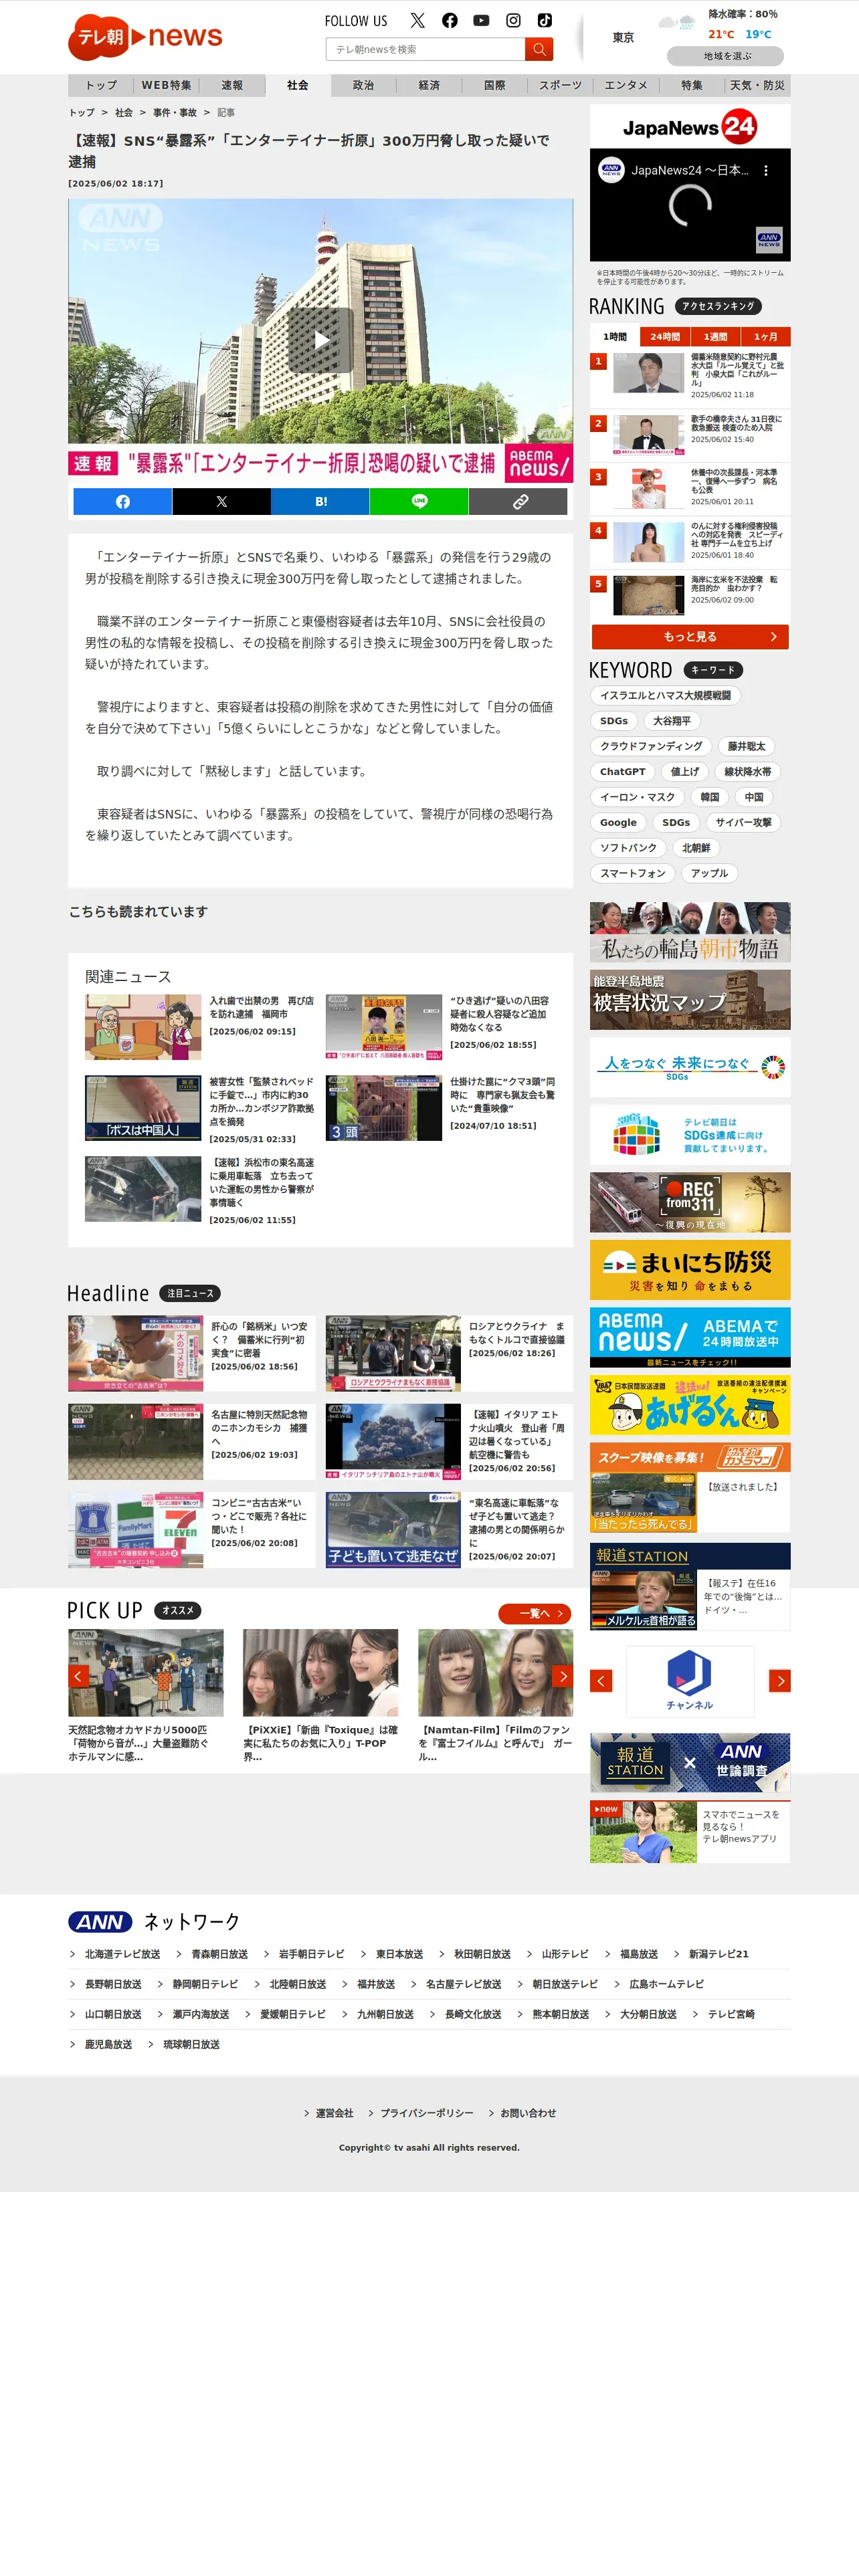859x2576 pixels.
Task: Open the 国際 navigation tab
Action: (495, 85)
